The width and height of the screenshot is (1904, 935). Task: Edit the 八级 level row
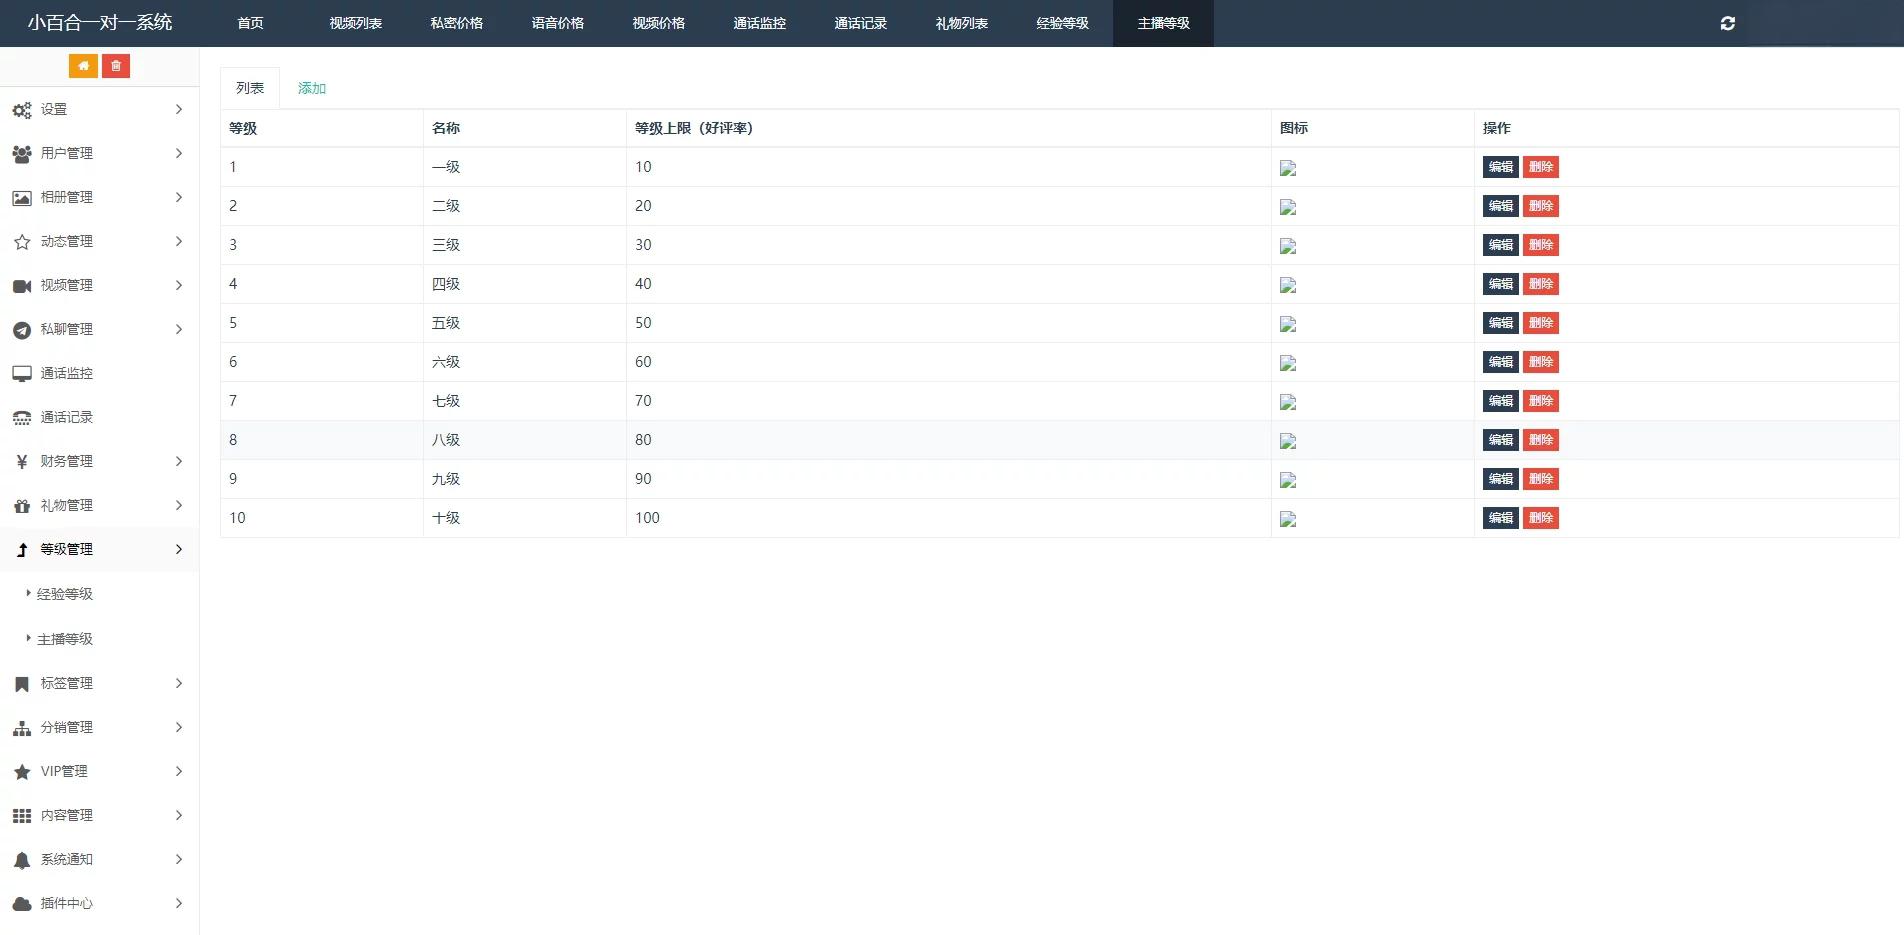[x=1501, y=440]
